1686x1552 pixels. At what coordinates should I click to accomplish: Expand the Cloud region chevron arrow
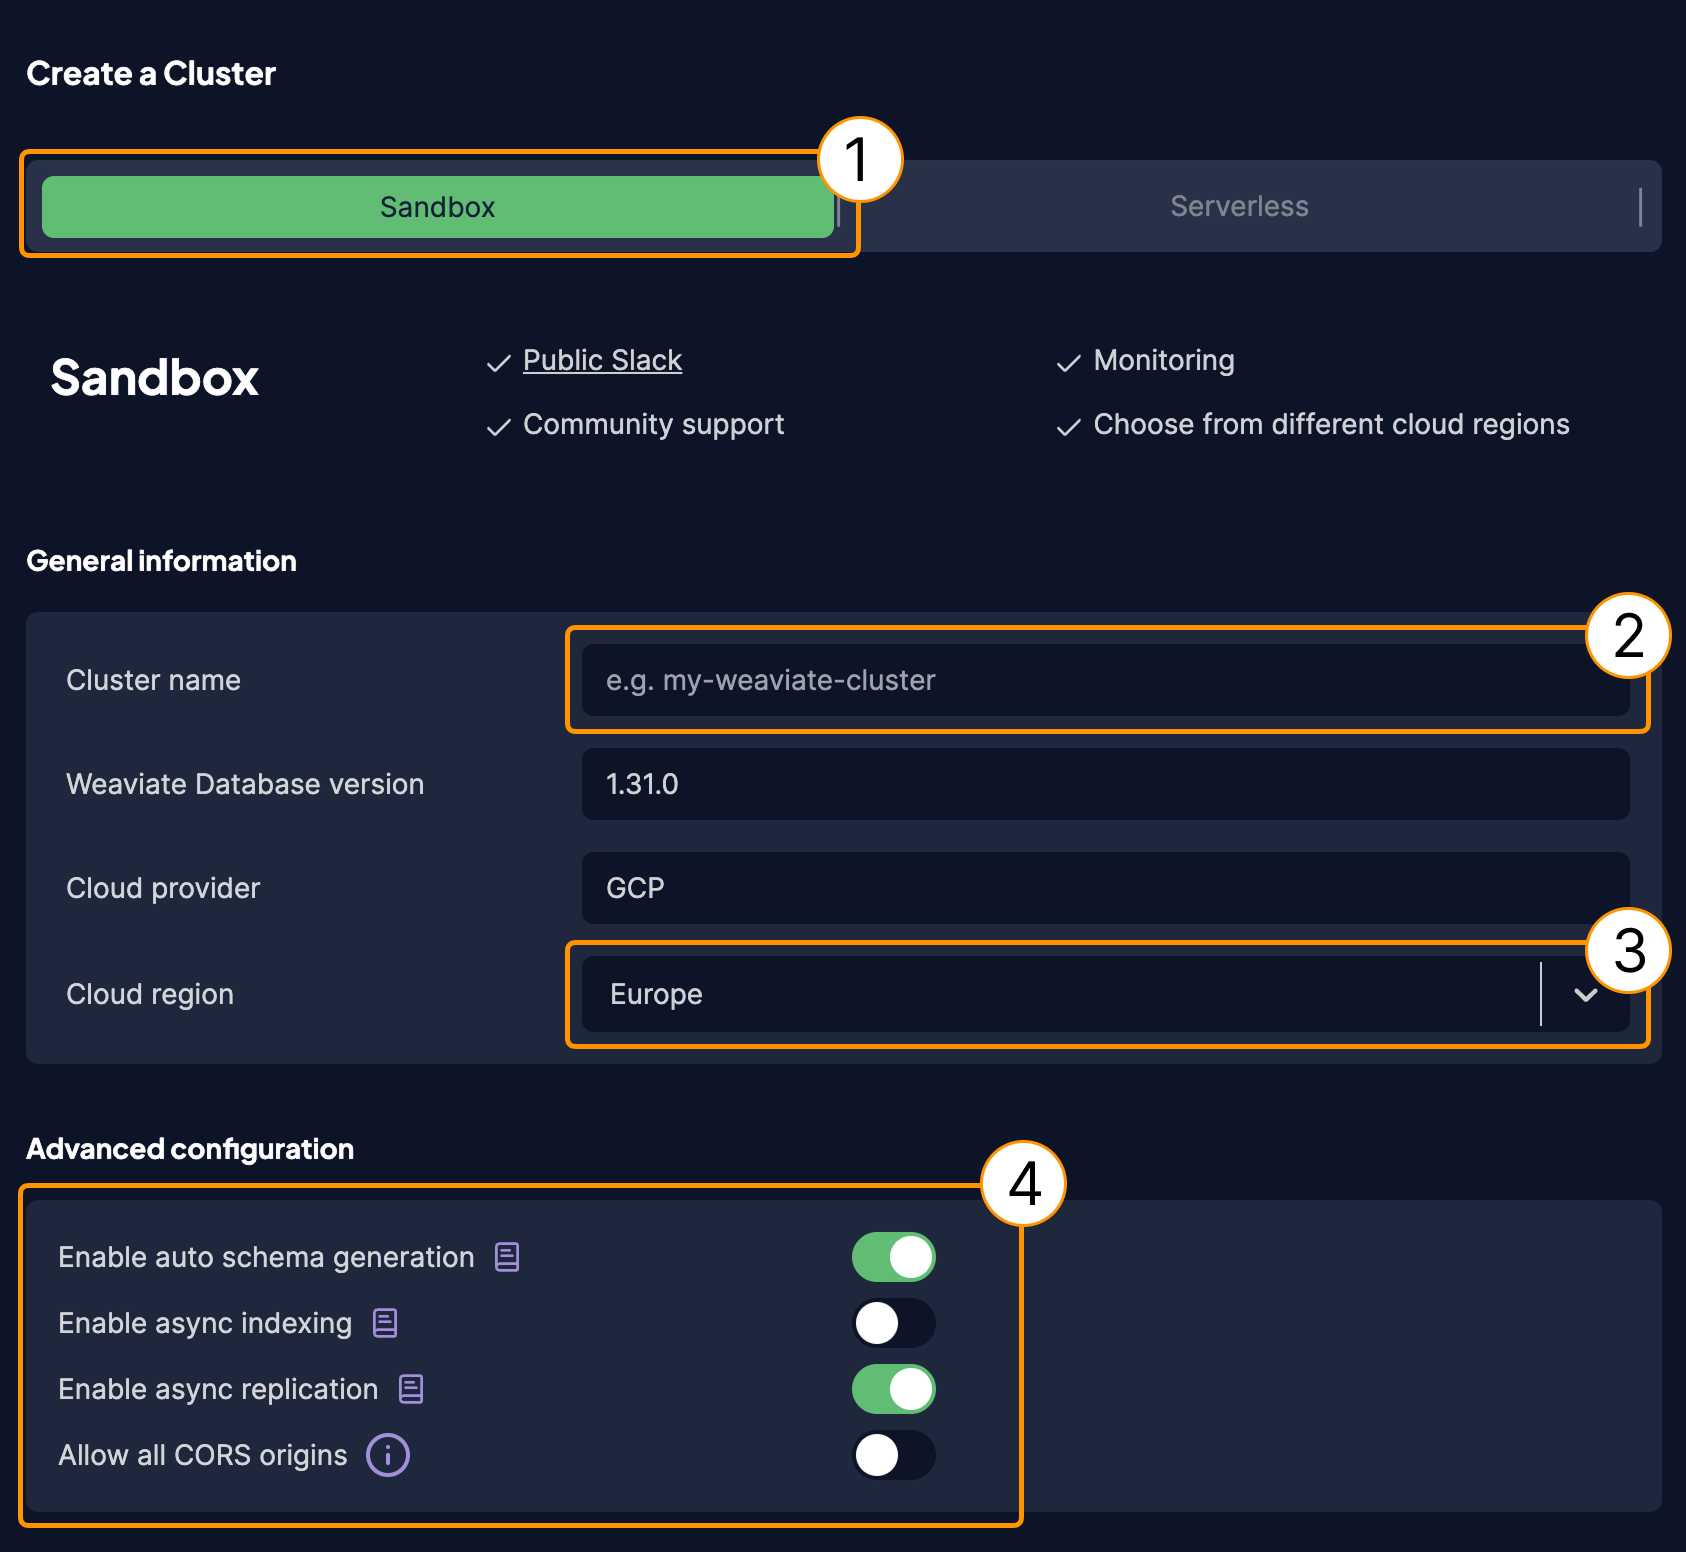click(x=1585, y=994)
